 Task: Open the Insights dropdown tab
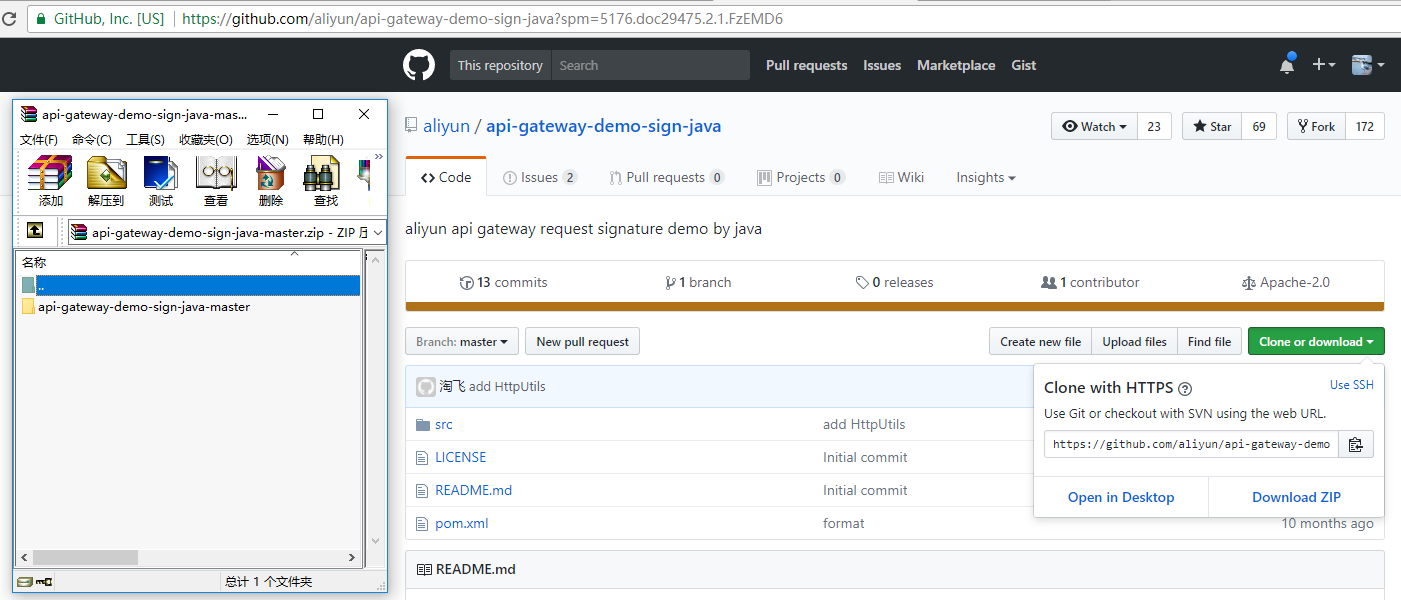click(x=985, y=177)
